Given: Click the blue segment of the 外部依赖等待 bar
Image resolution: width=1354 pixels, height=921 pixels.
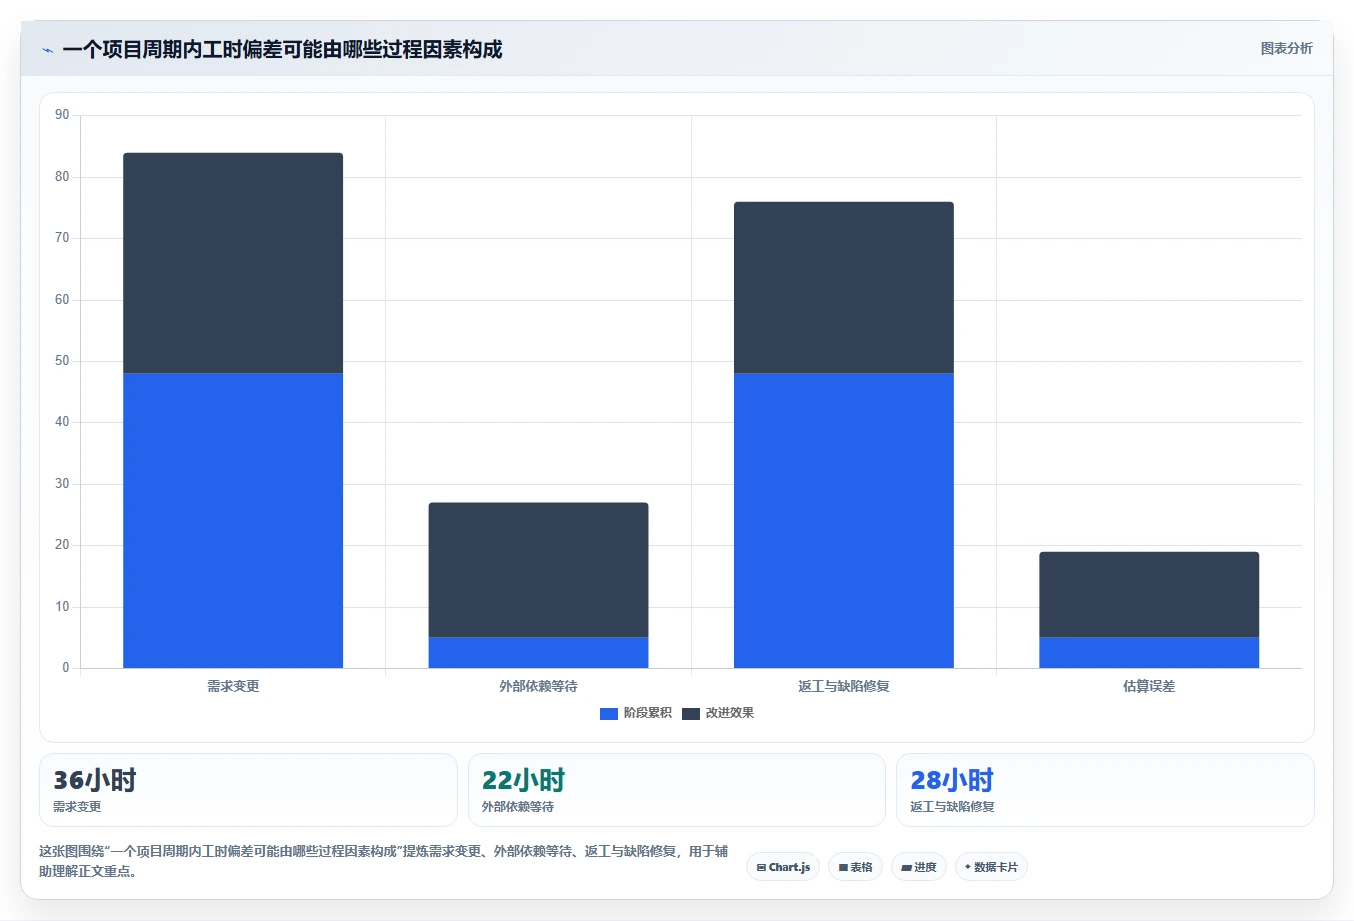Looking at the screenshot, I should (x=538, y=652).
